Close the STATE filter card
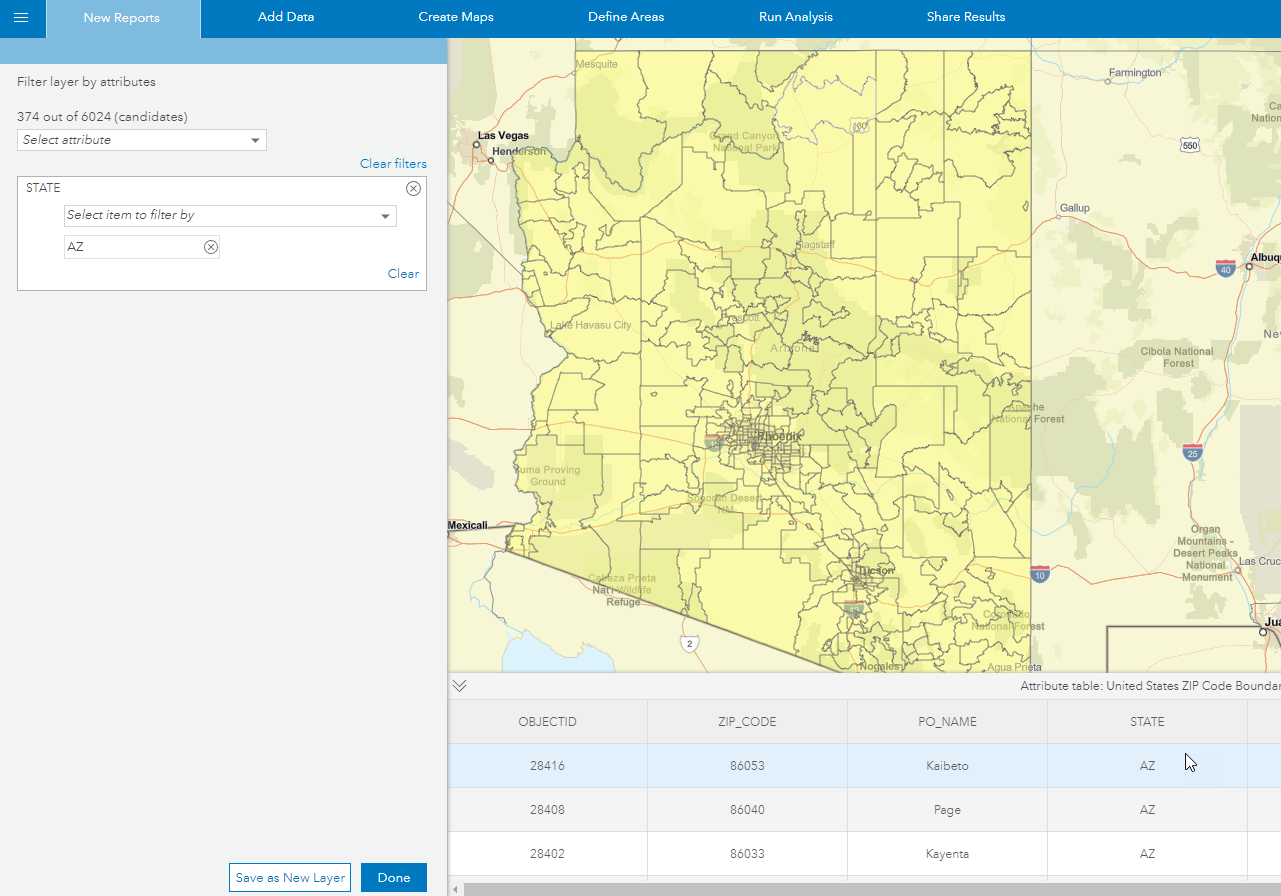Image resolution: width=1281 pixels, height=896 pixels. [x=413, y=188]
